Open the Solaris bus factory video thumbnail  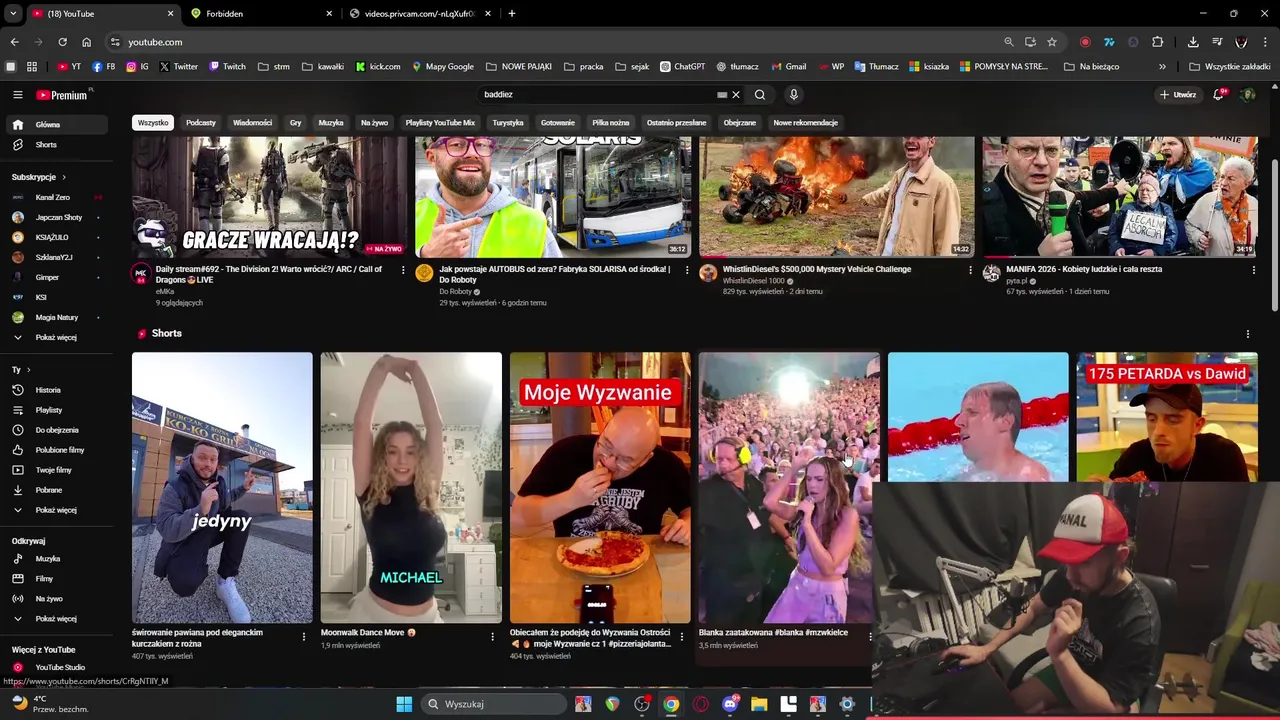coord(553,197)
